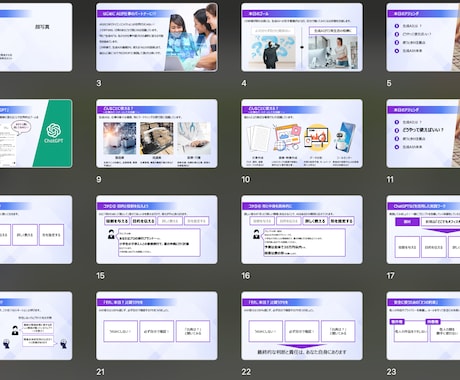Click the slide number label "10"
460x380 pixels.
coord(246,180)
